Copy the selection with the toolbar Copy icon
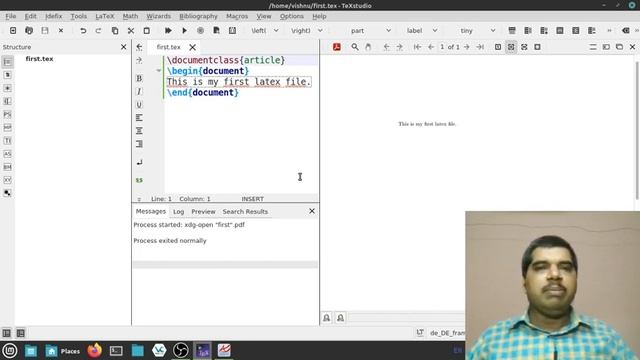The width and height of the screenshot is (640, 360). point(115,31)
